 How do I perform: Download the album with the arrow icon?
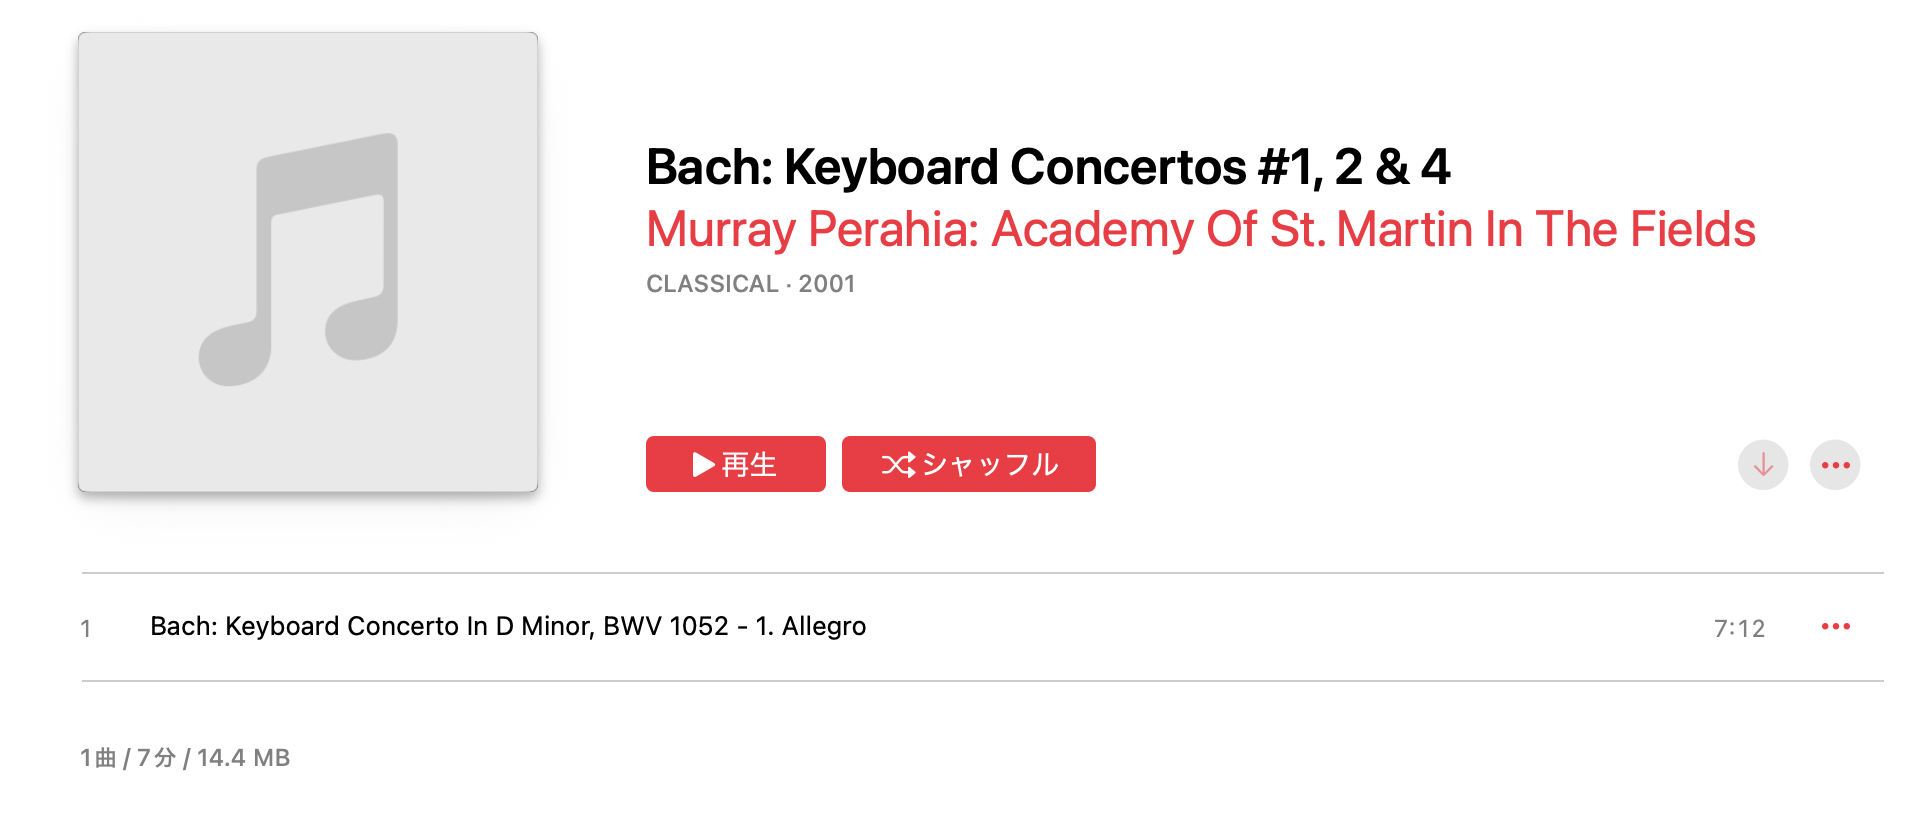point(1762,465)
